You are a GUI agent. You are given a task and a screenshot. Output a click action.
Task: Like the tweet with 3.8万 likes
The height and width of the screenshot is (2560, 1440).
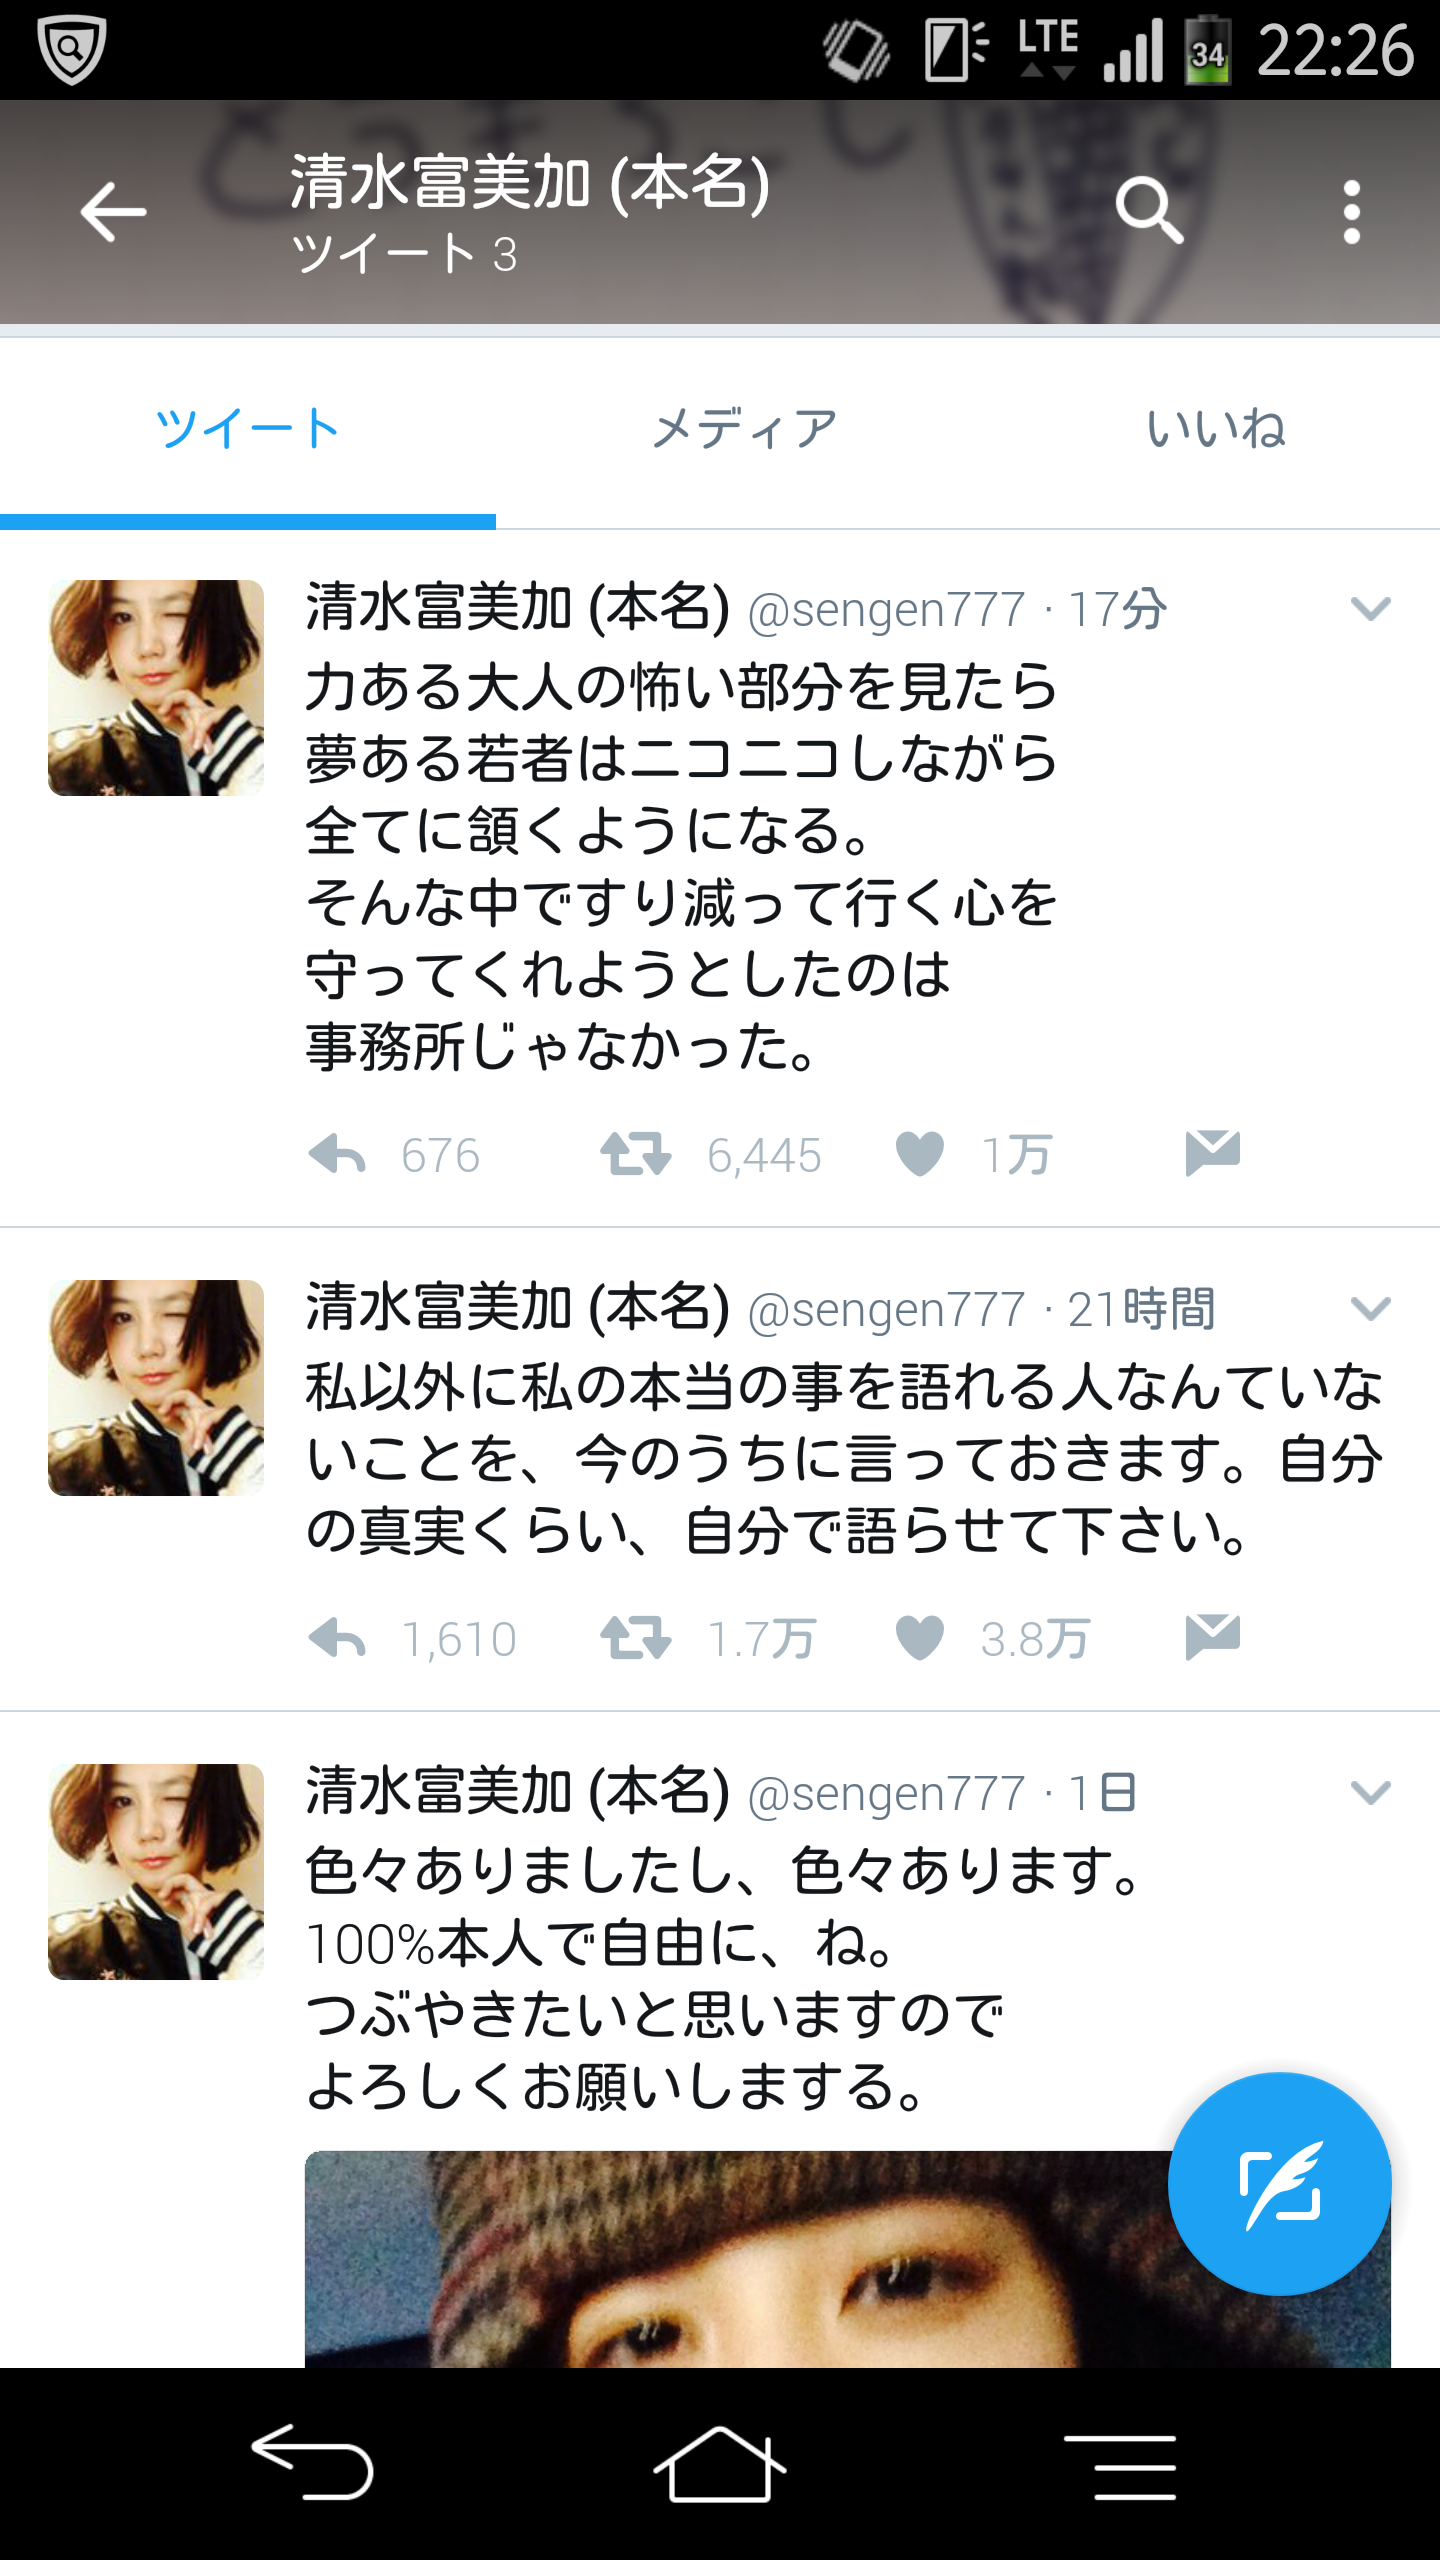pyautogui.click(x=920, y=1639)
